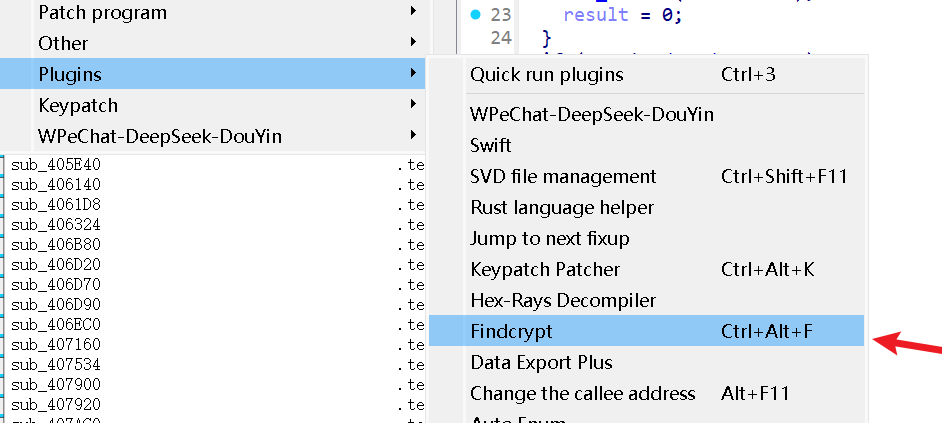Open the Plugins submenu

tap(213, 74)
